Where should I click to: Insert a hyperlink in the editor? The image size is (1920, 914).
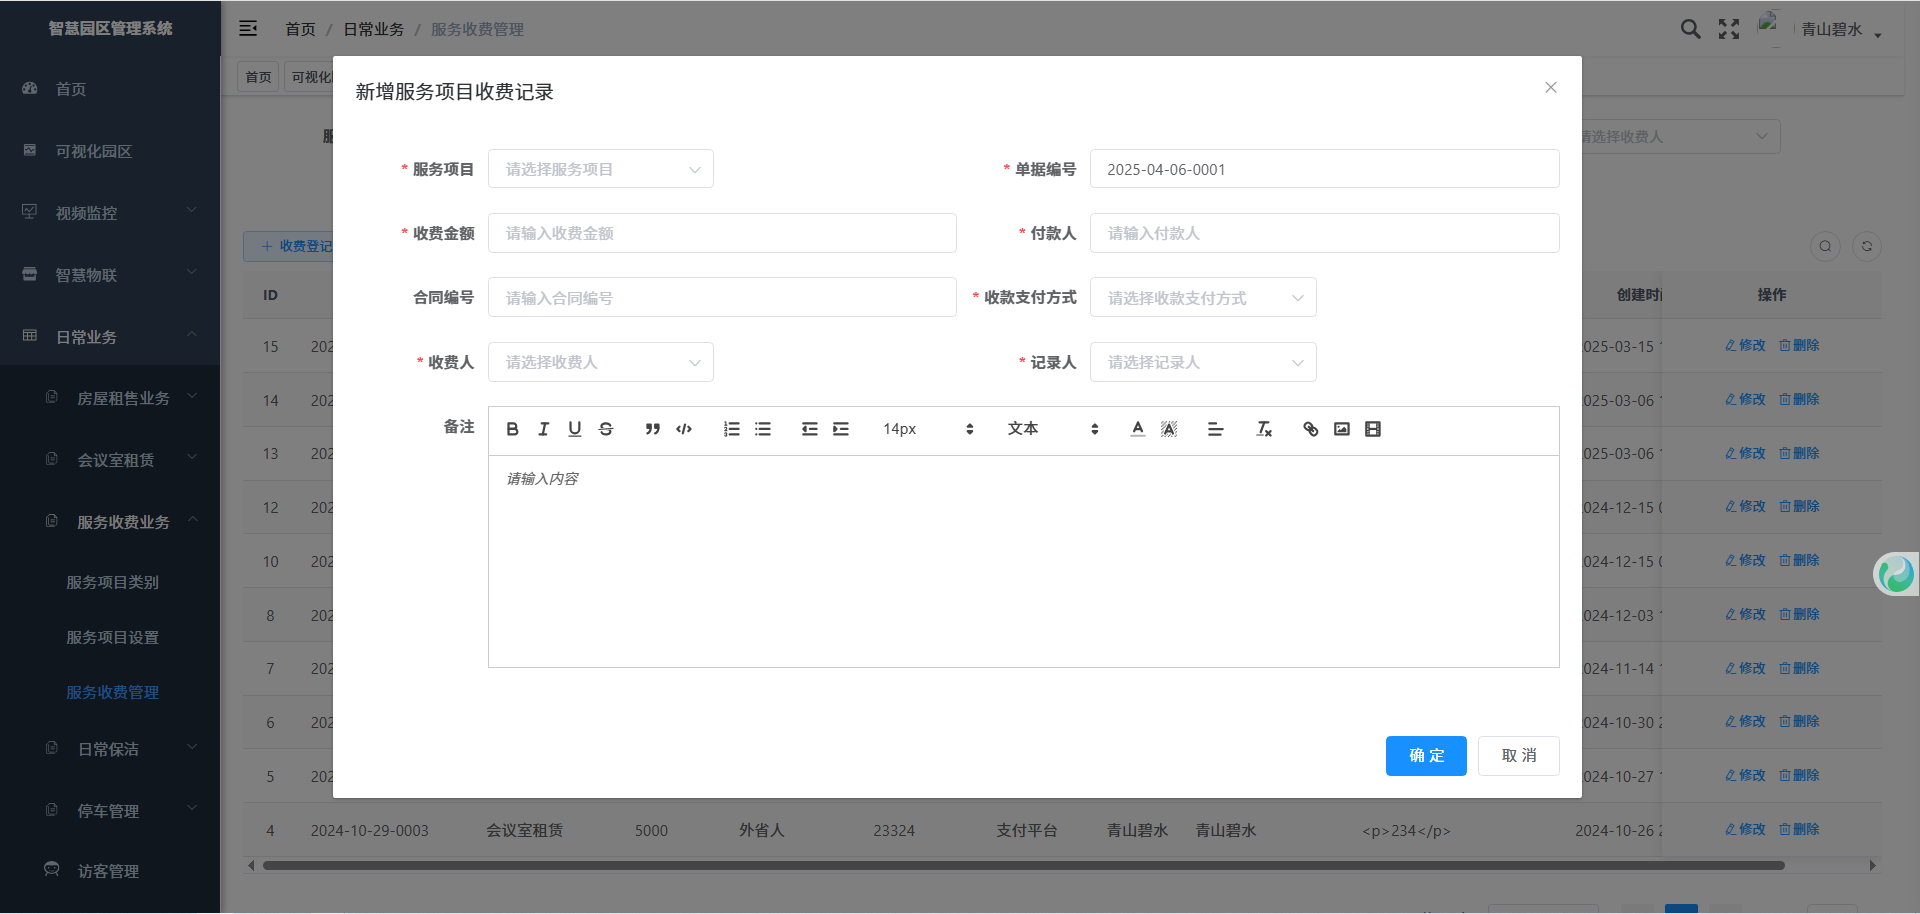click(1310, 429)
